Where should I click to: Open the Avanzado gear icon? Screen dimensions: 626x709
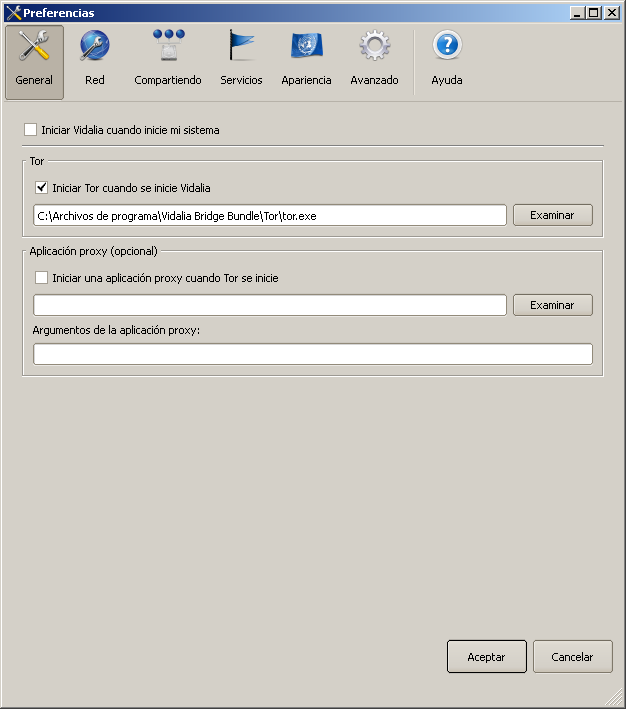coord(375,46)
